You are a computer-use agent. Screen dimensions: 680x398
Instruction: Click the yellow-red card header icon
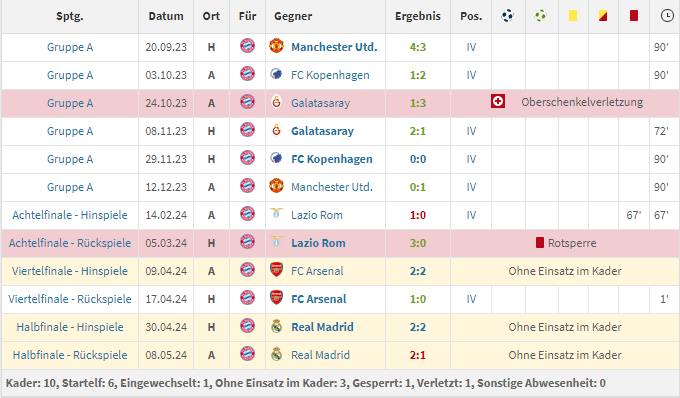603,16
